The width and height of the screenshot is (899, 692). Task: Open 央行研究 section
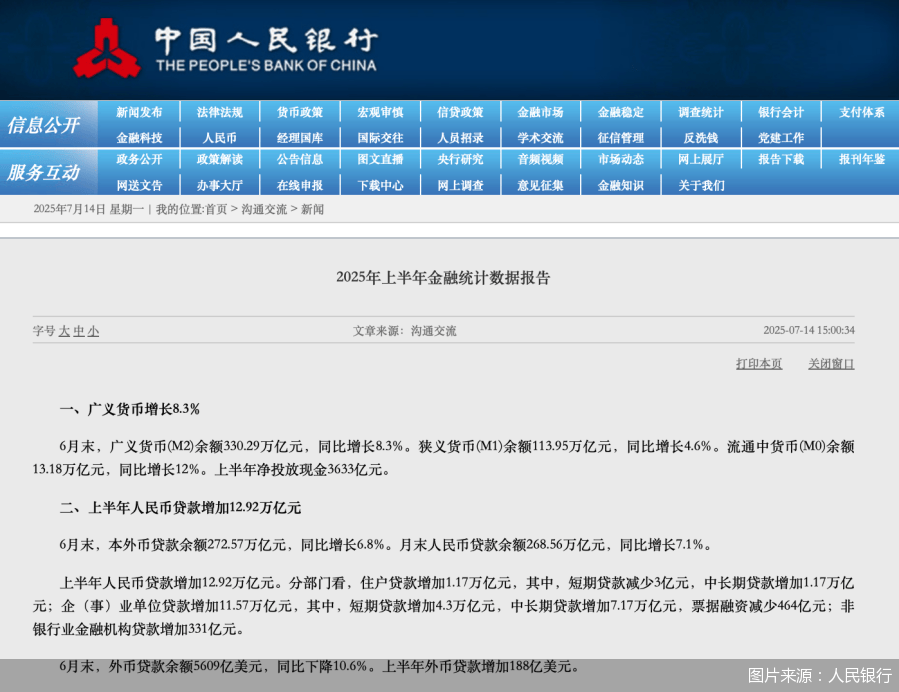coord(460,159)
